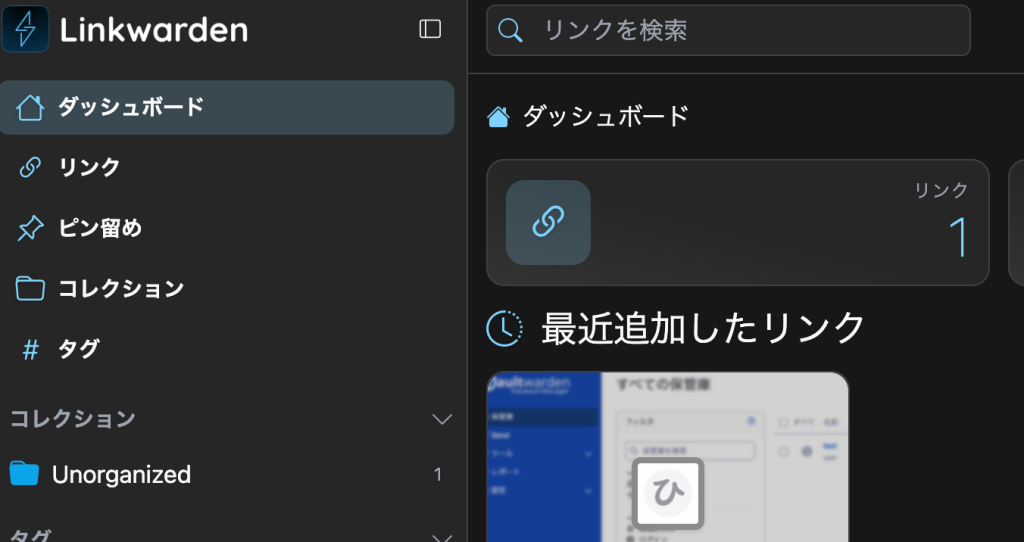Click the blue folder icon for Unorganized
1024x542 pixels.
[24, 474]
